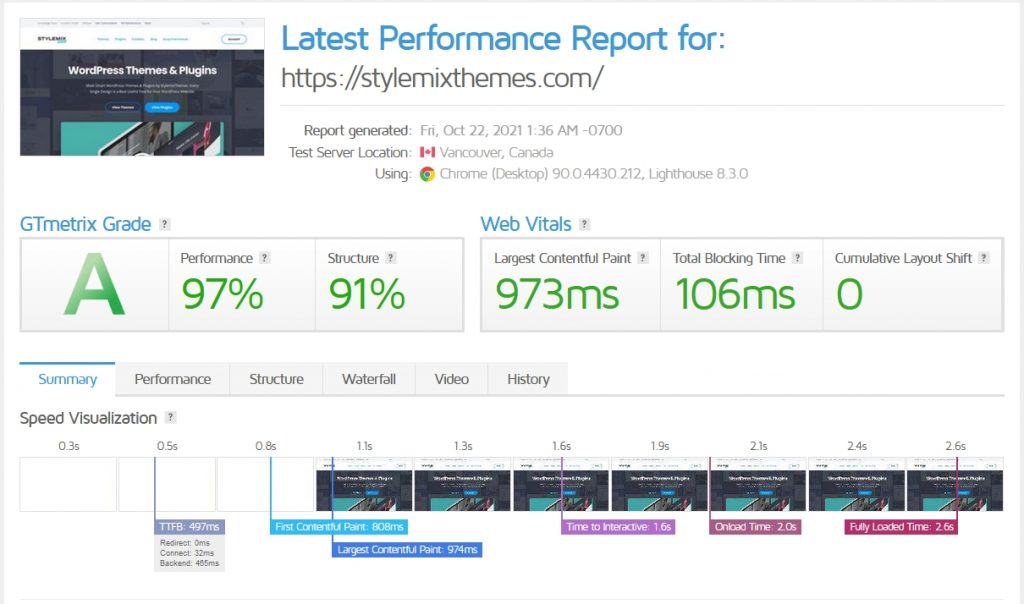
Task: Click the Canada flag icon
Action: point(427,152)
